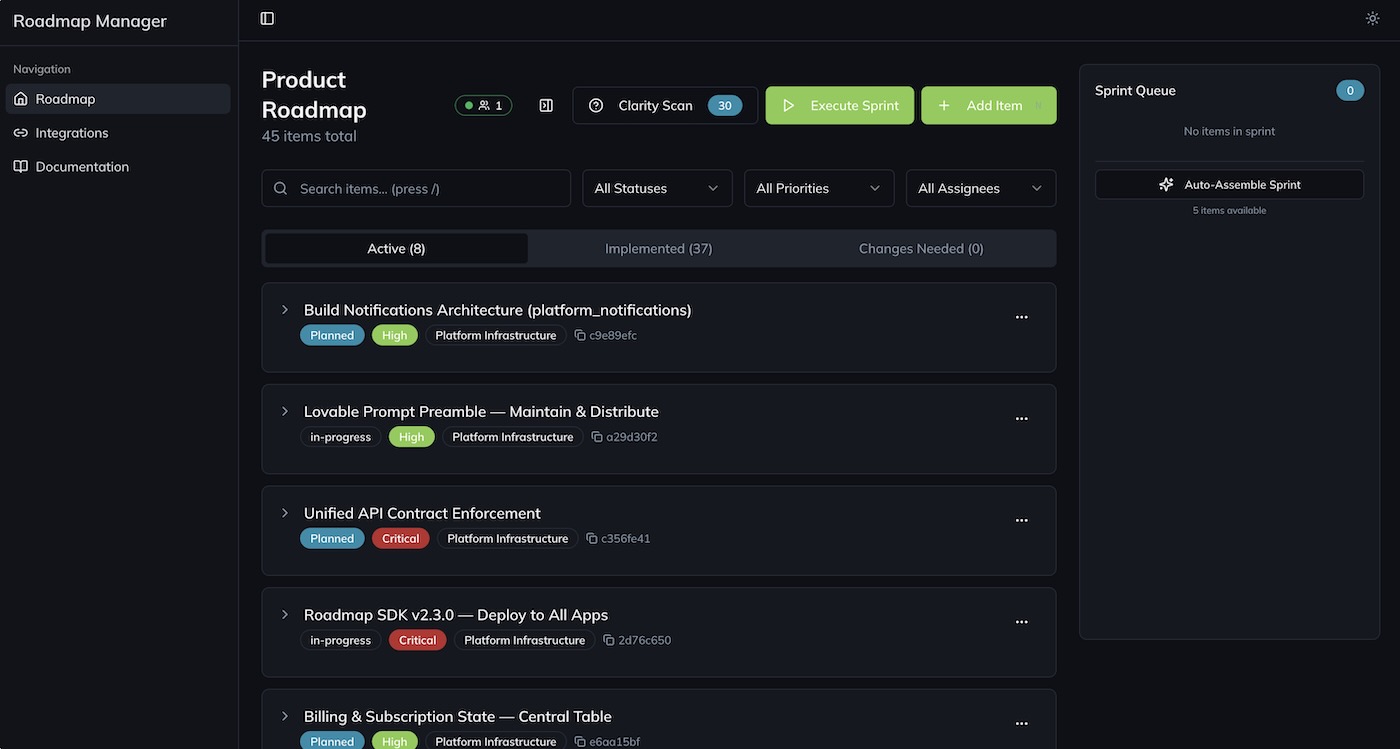Toggle the sprint queue panel icon
Screen dimensions: 1400x749
(x=546, y=105)
